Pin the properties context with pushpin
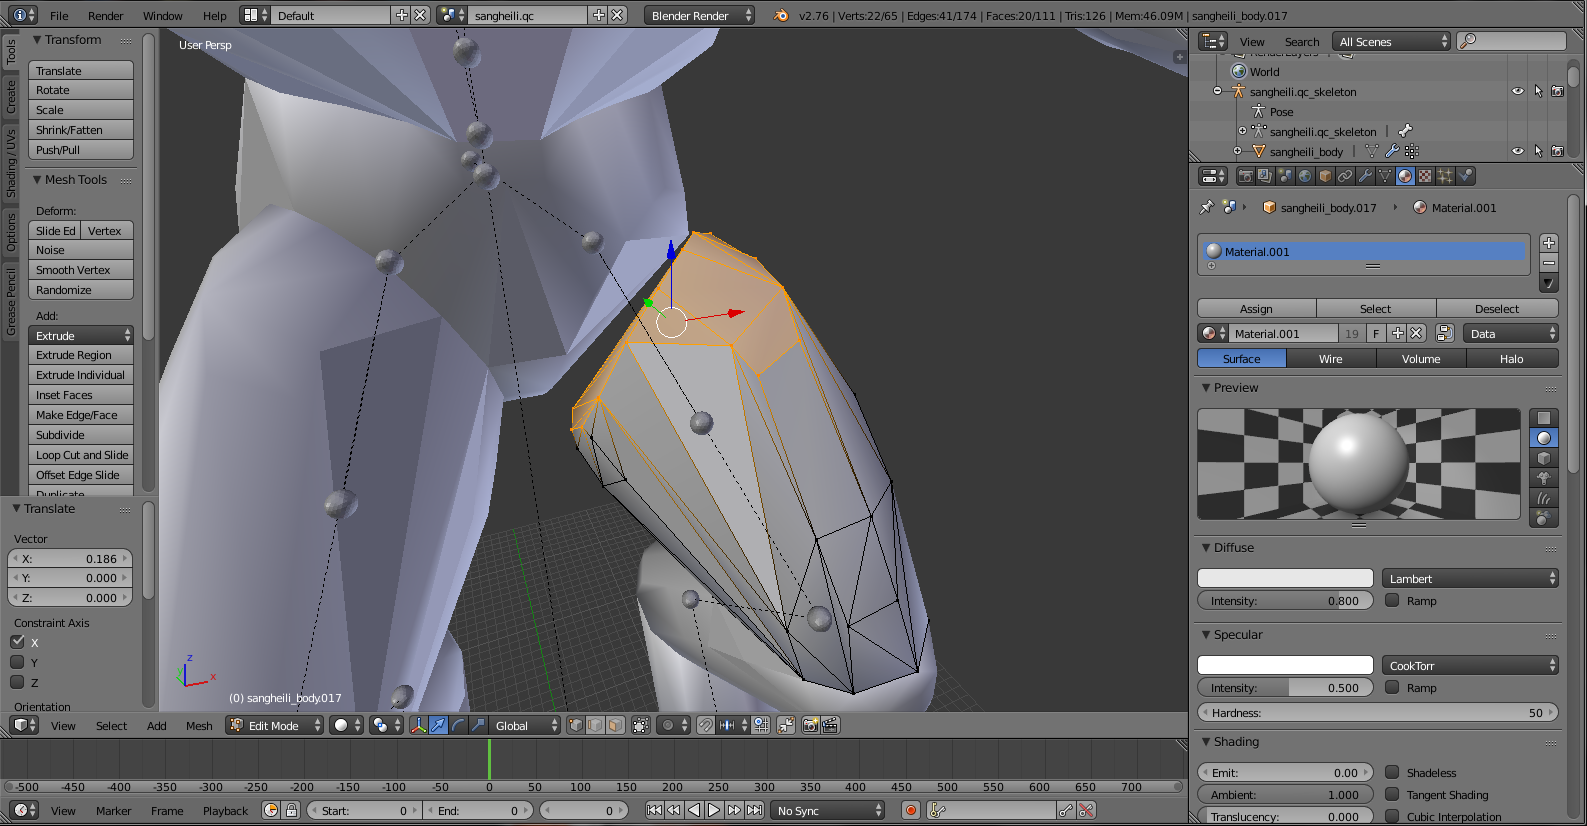 click(1207, 208)
